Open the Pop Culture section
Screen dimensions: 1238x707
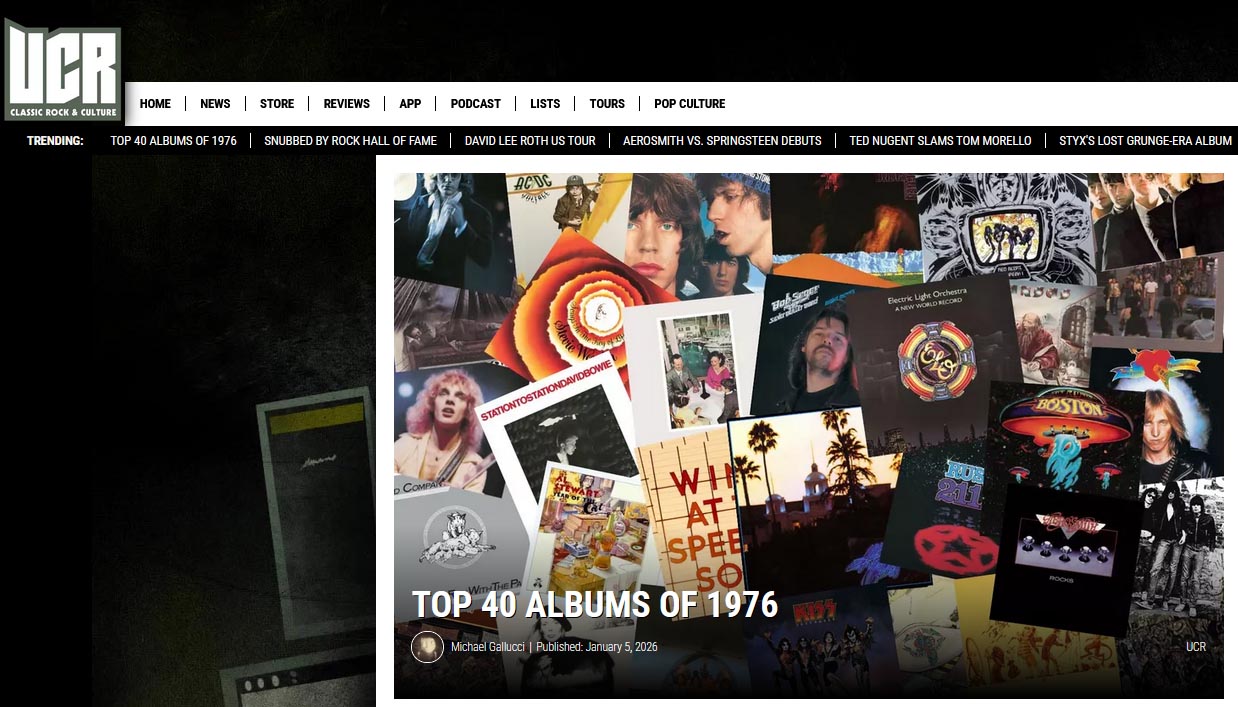tap(689, 104)
